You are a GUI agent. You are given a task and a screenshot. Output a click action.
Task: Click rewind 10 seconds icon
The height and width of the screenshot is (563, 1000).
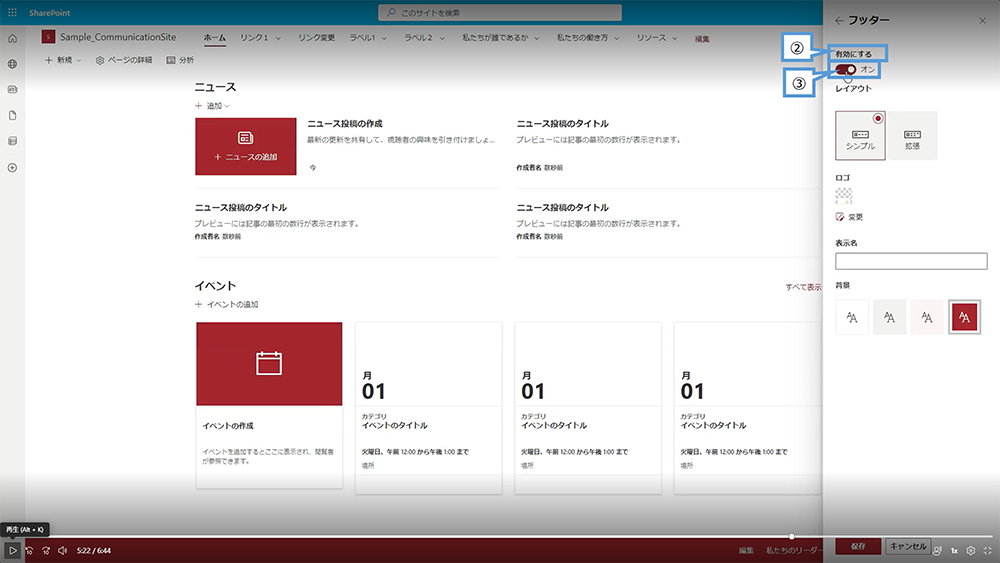[x=29, y=550]
